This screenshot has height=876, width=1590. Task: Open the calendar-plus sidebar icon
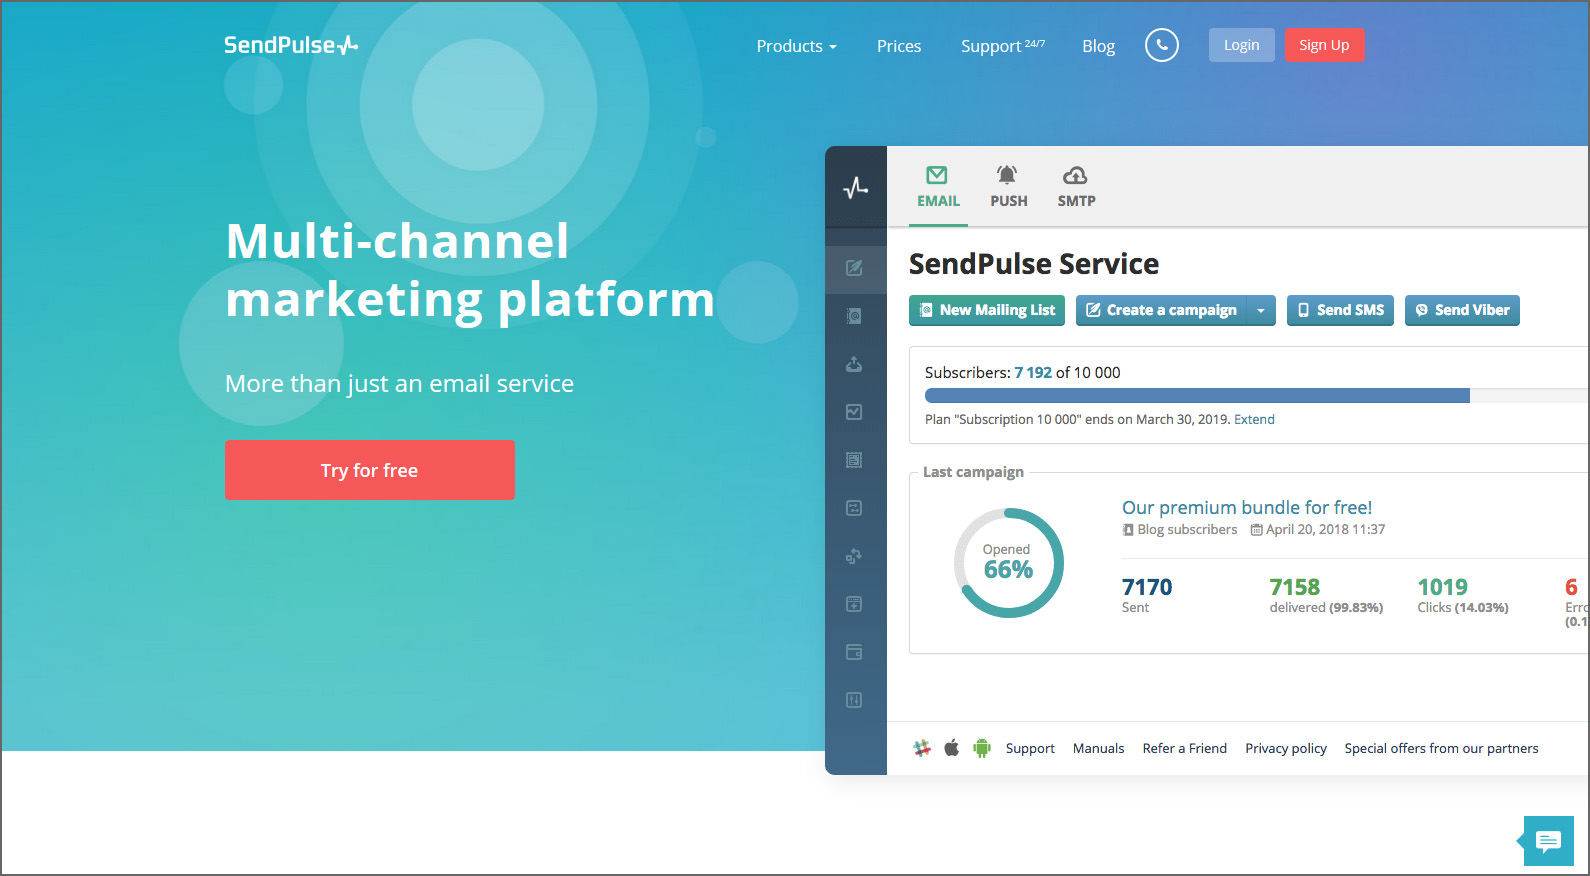point(854,604)
